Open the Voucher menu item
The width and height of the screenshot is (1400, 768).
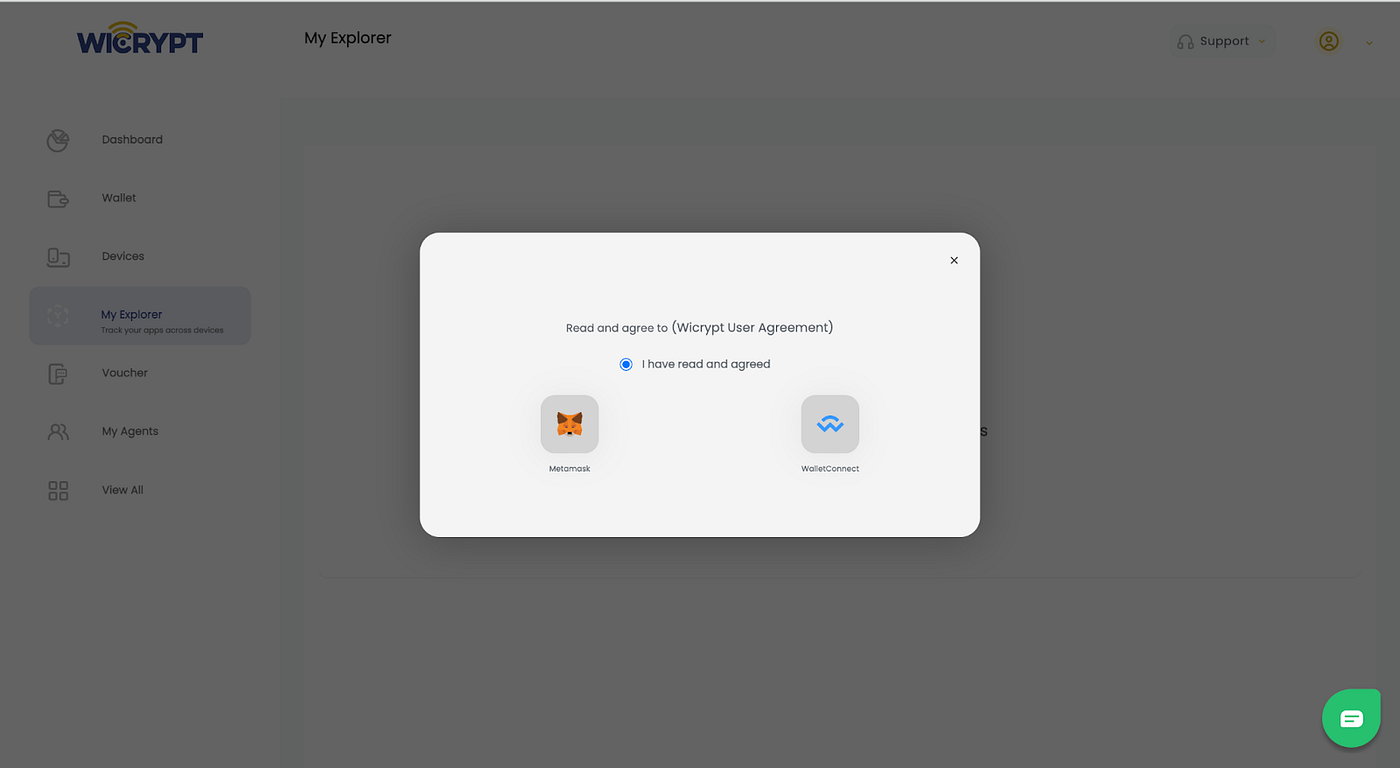(x=125, y=373)
